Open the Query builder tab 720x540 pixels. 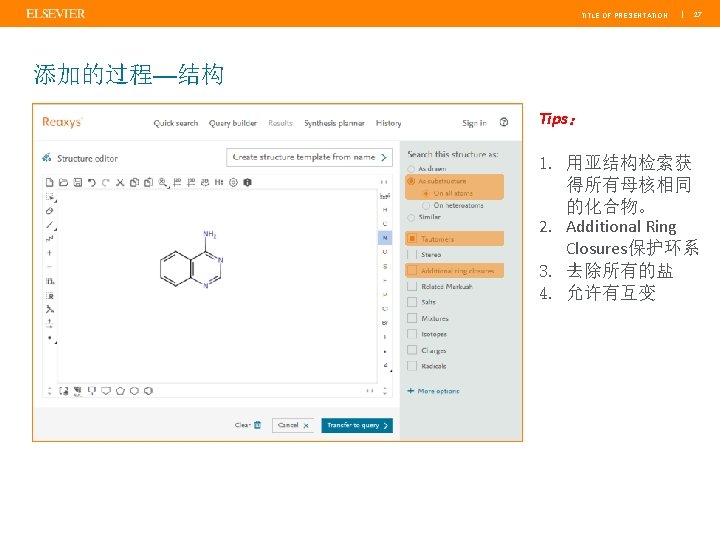(233, 123)
